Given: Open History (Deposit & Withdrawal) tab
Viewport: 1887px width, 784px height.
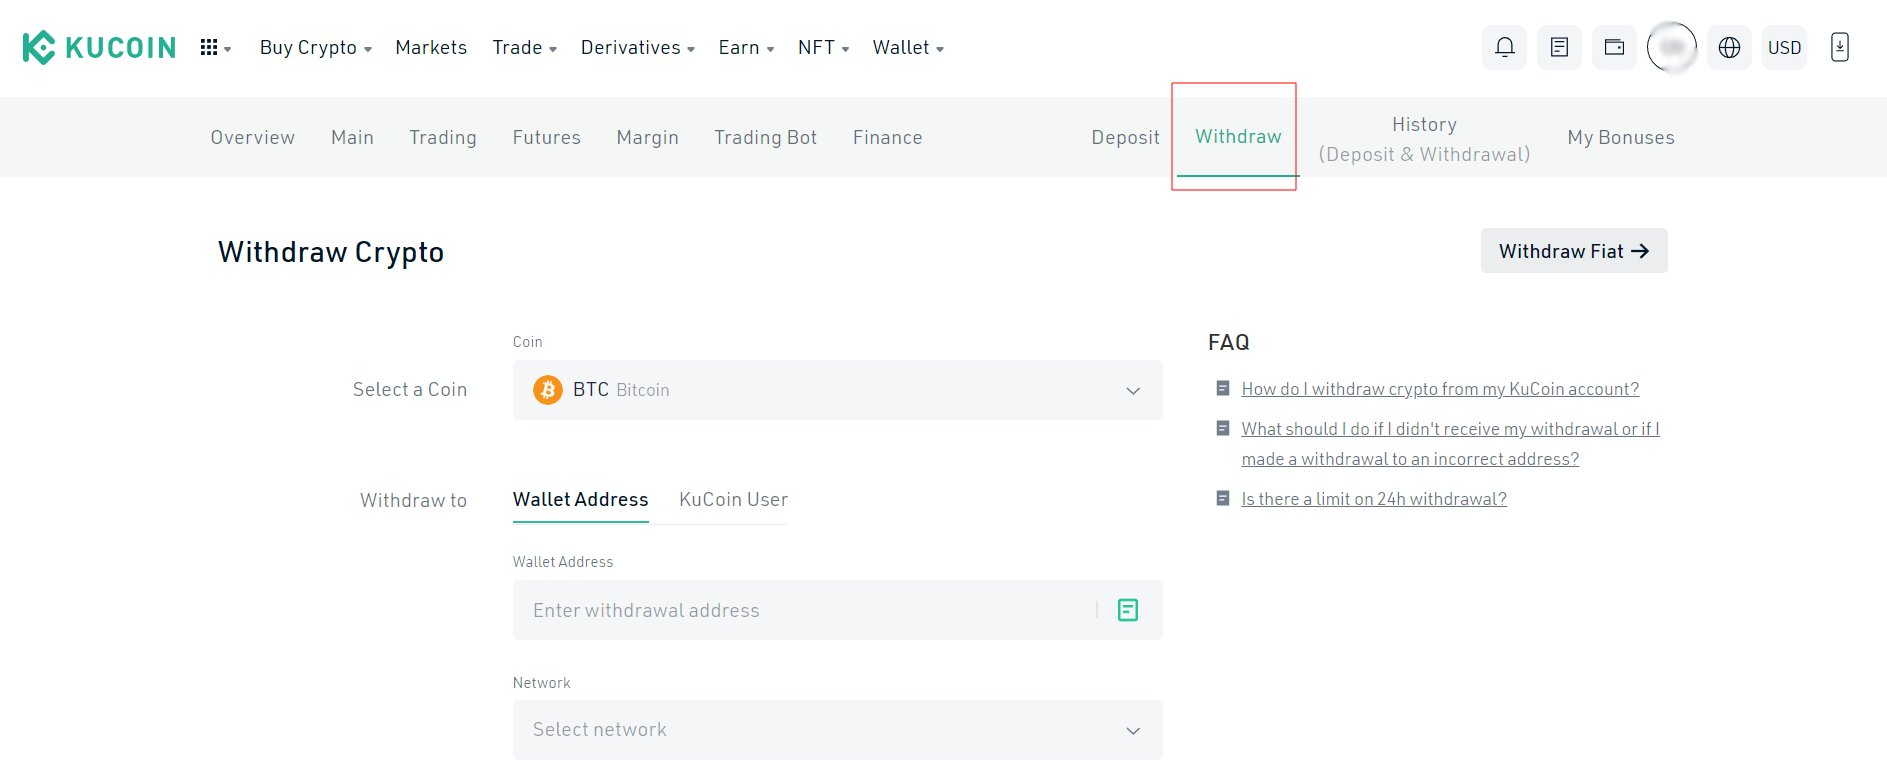Looking at the screenshot, I should 1424,138.
